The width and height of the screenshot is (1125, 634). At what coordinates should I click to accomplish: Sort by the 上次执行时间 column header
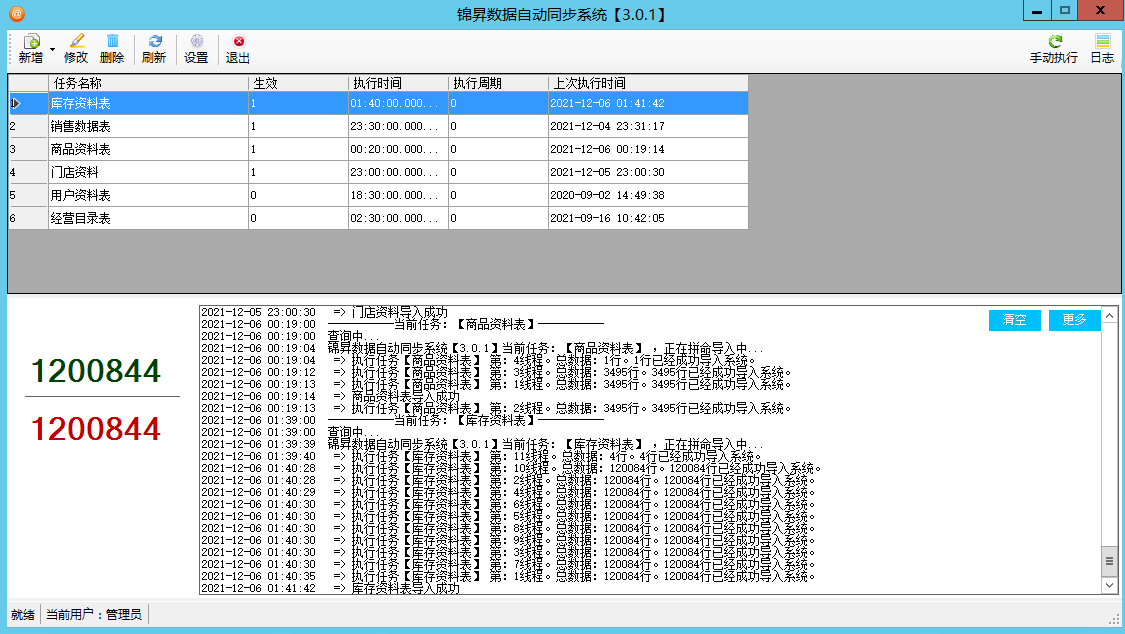tap(647, 83)
